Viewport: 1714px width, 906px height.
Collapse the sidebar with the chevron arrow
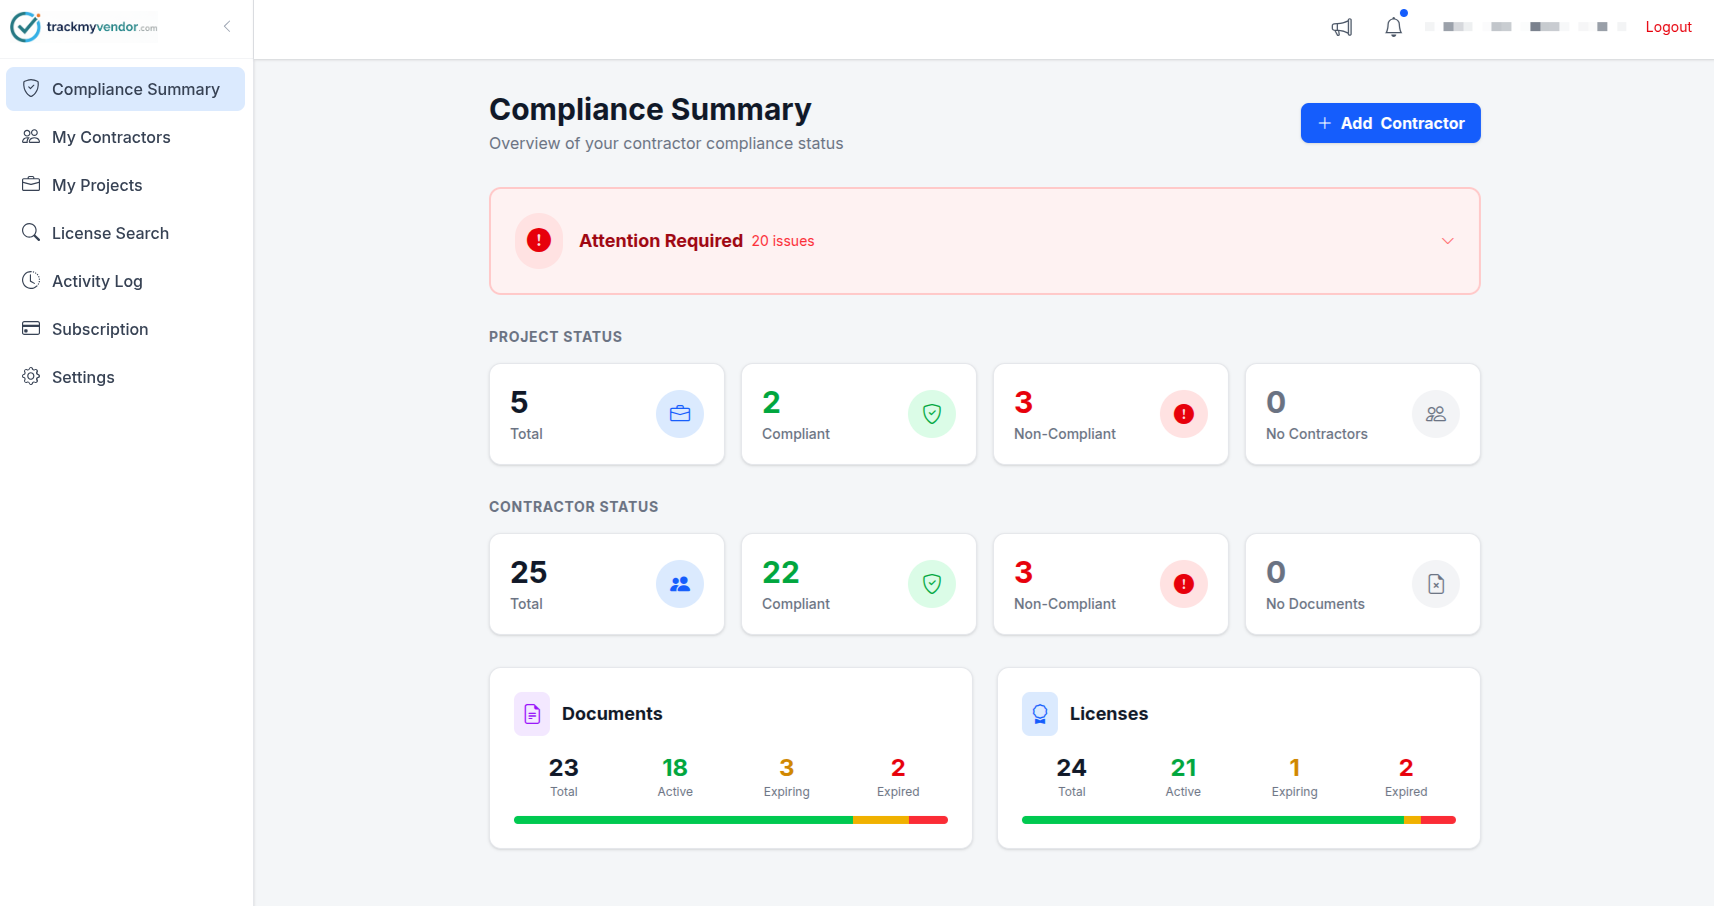(x=227, y=26)
